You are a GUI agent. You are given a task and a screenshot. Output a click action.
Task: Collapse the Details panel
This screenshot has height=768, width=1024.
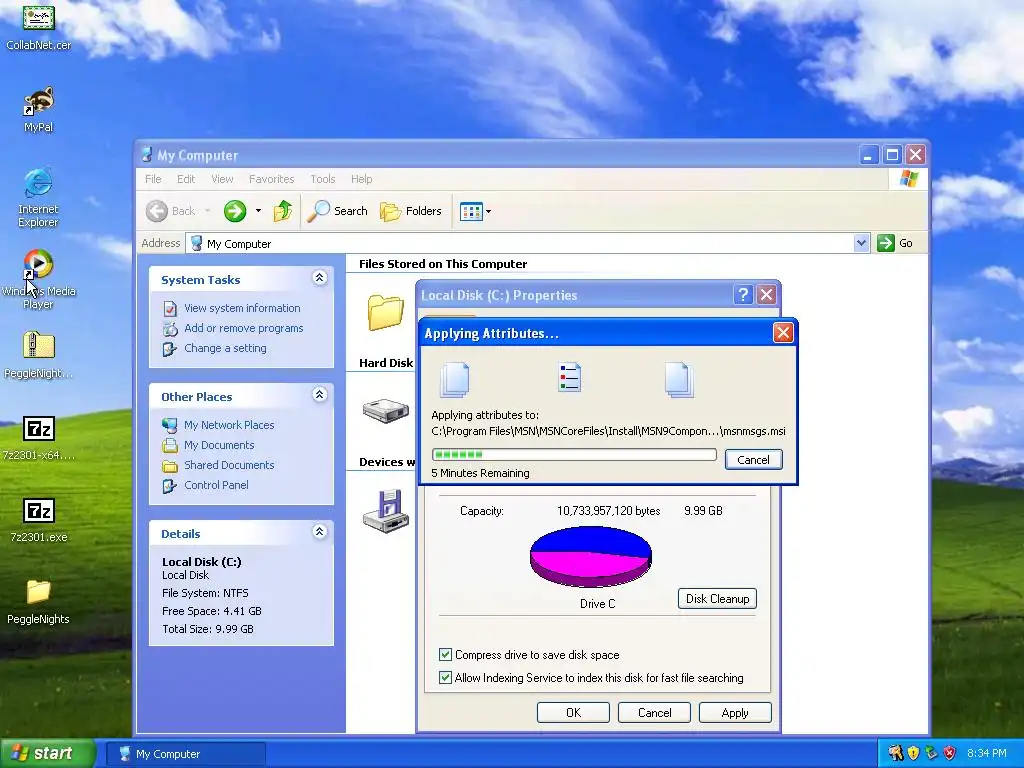click(x=319, y=532)
